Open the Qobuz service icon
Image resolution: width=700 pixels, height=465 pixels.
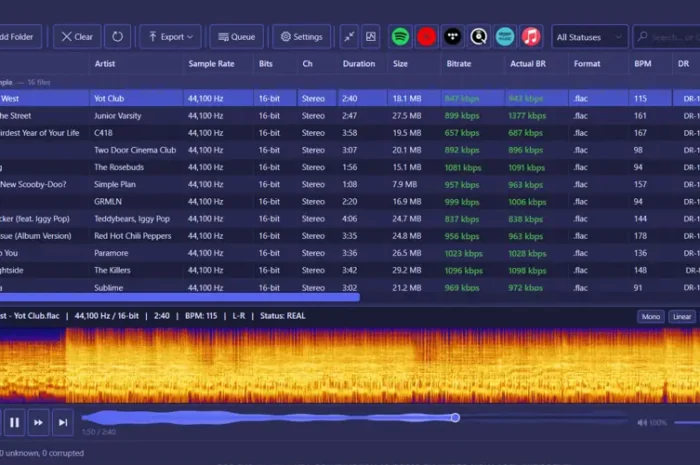[x=479, y=37]
